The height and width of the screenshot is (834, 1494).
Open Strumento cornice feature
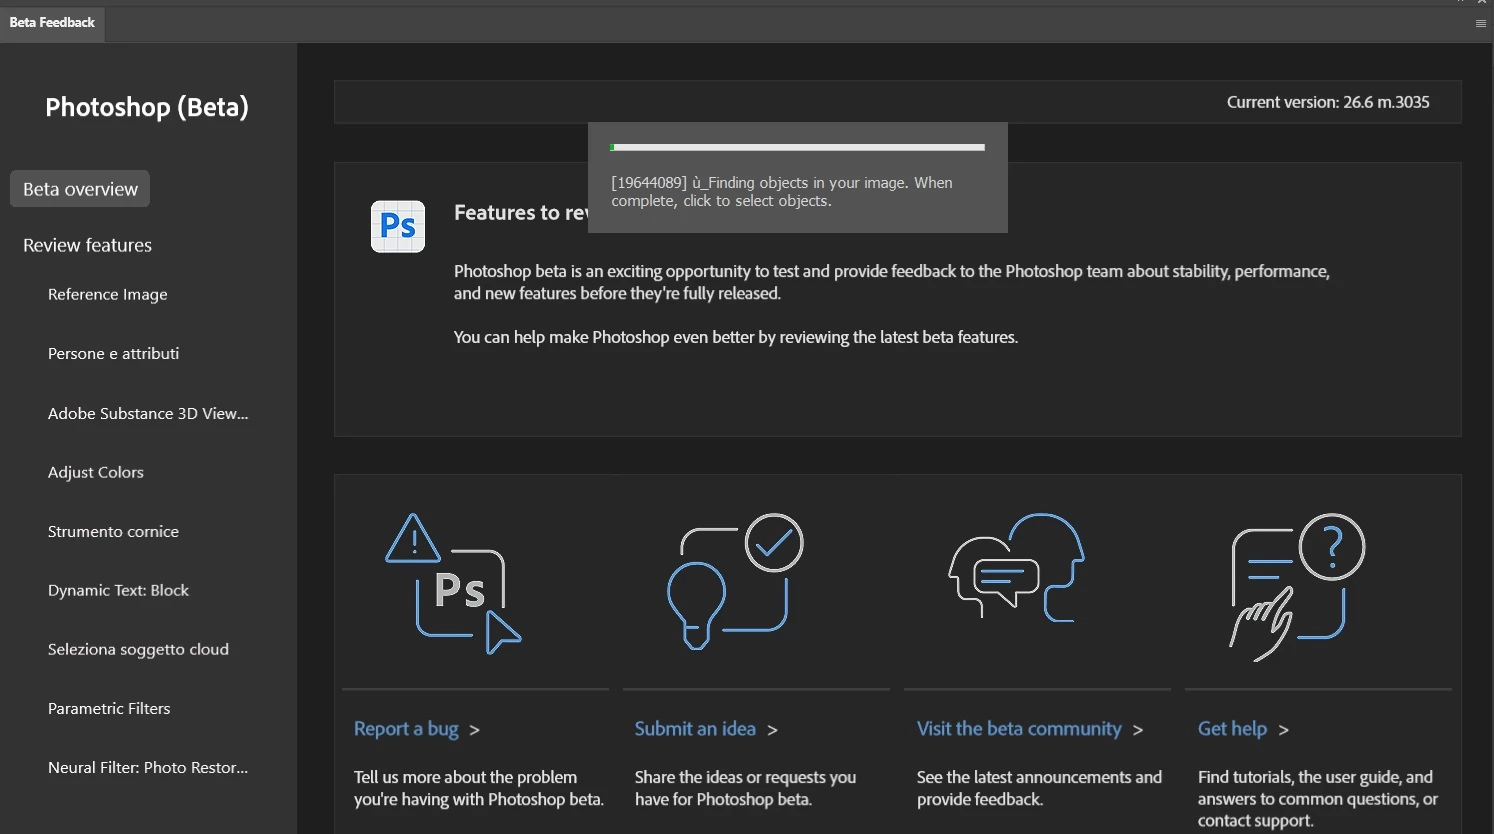pyautogui.click(x=114, y=531)
